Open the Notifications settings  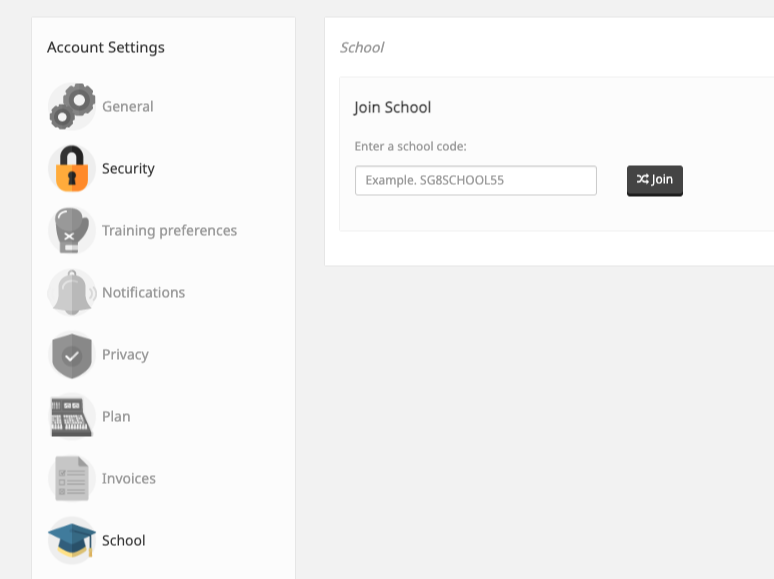coord(143,293)
